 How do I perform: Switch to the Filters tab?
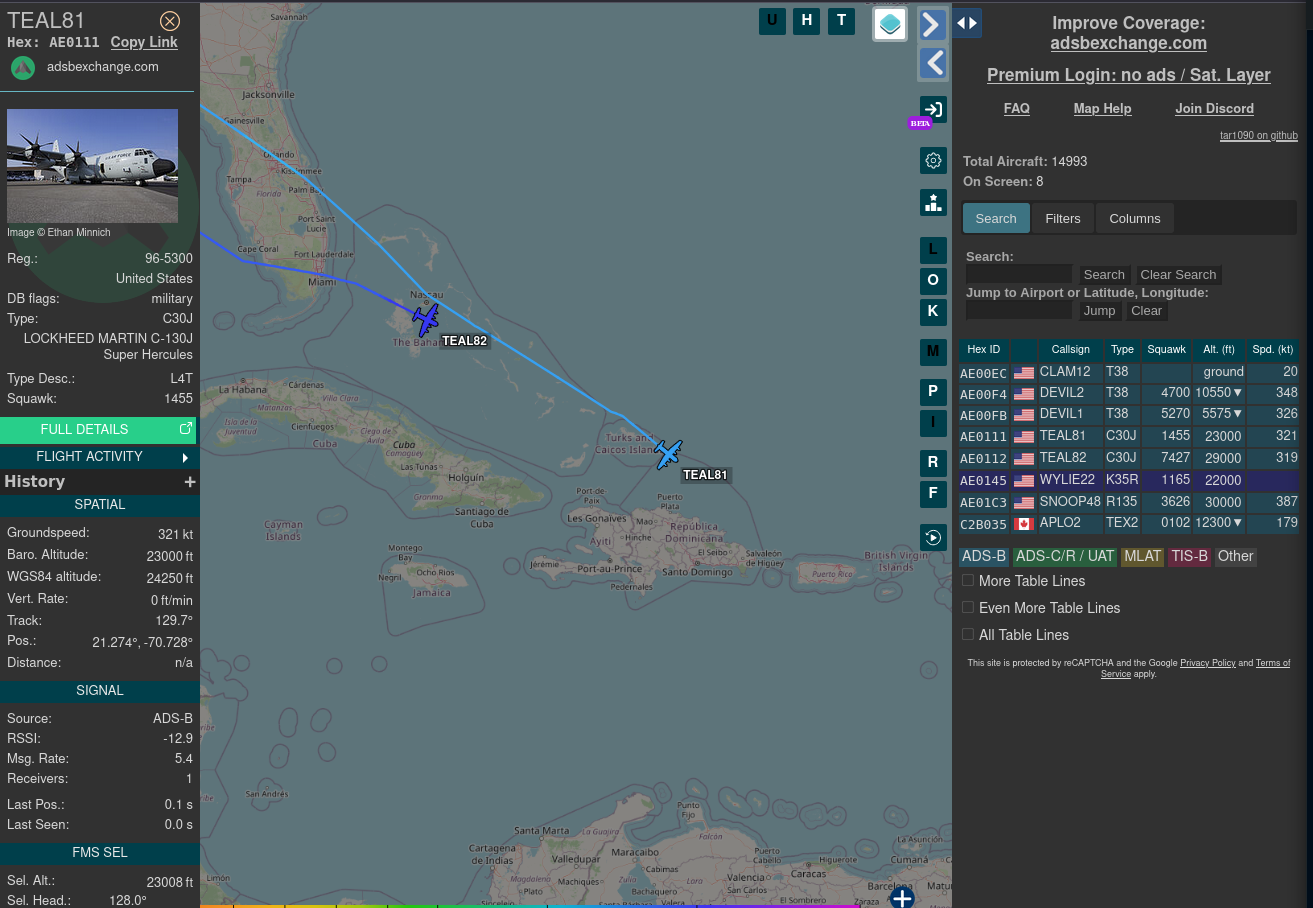(1063, 218)
